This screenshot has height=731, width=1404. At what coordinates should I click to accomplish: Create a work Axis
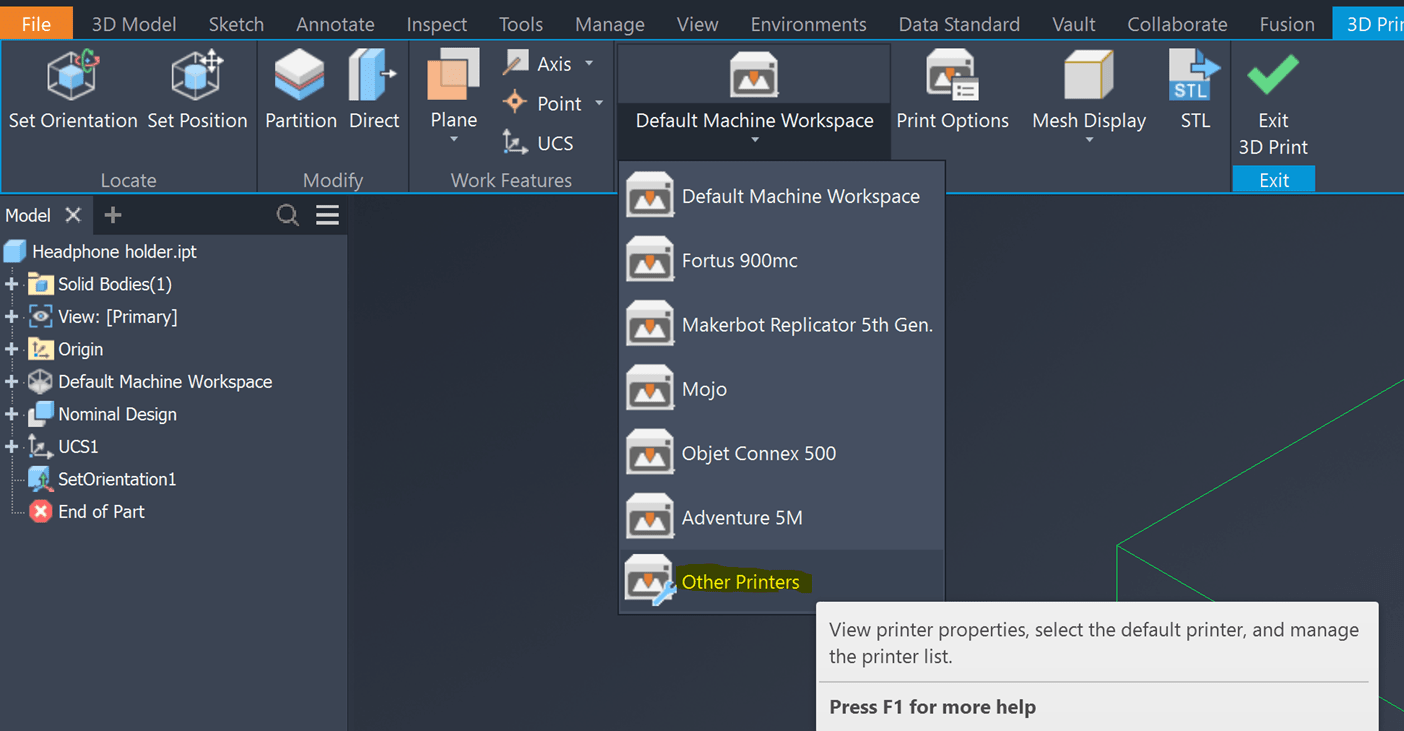coord(538,64)
